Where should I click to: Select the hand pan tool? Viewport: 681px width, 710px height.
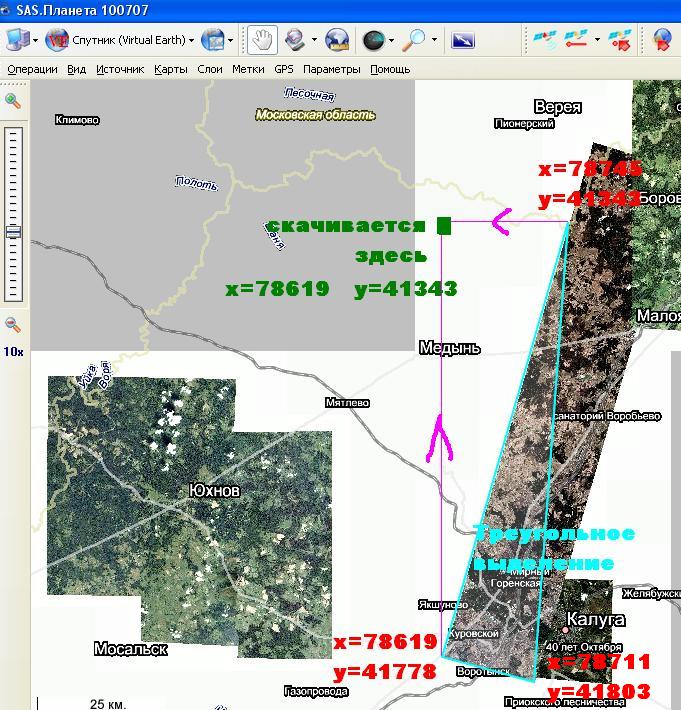[x=262, y=40]
